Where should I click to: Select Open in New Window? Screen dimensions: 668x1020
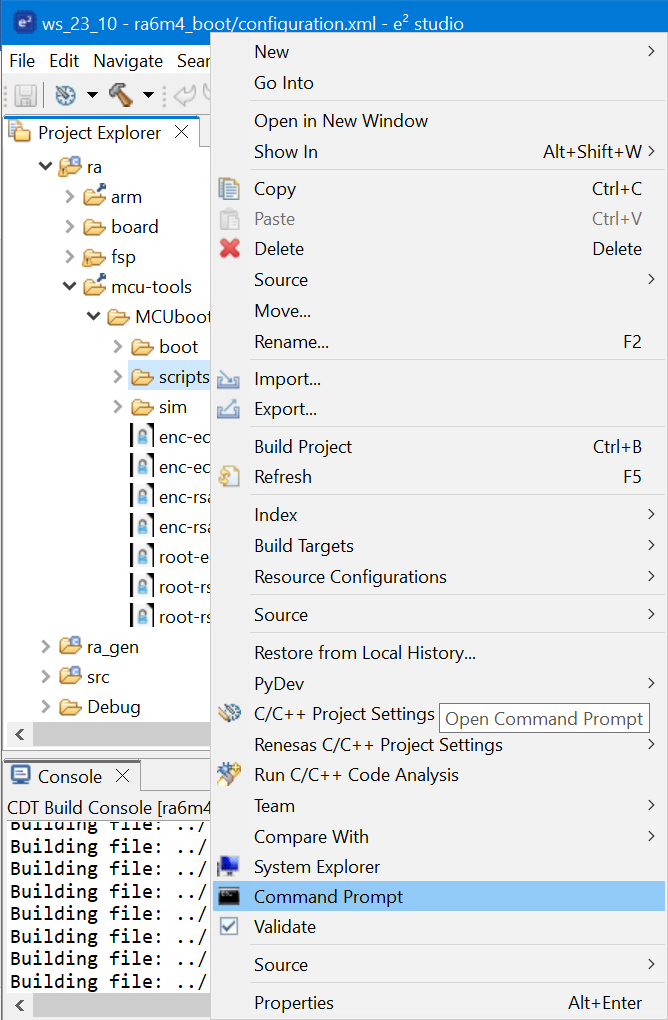coord(439,121)
